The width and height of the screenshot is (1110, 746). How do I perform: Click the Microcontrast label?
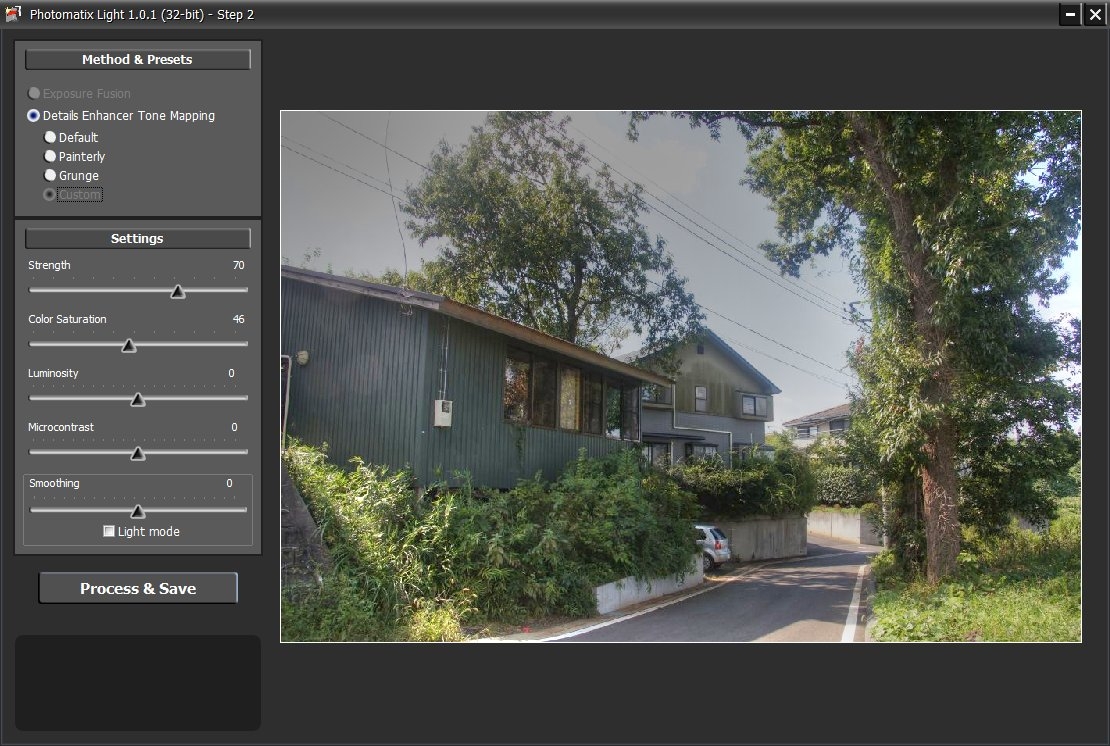(x=61, y=427)
